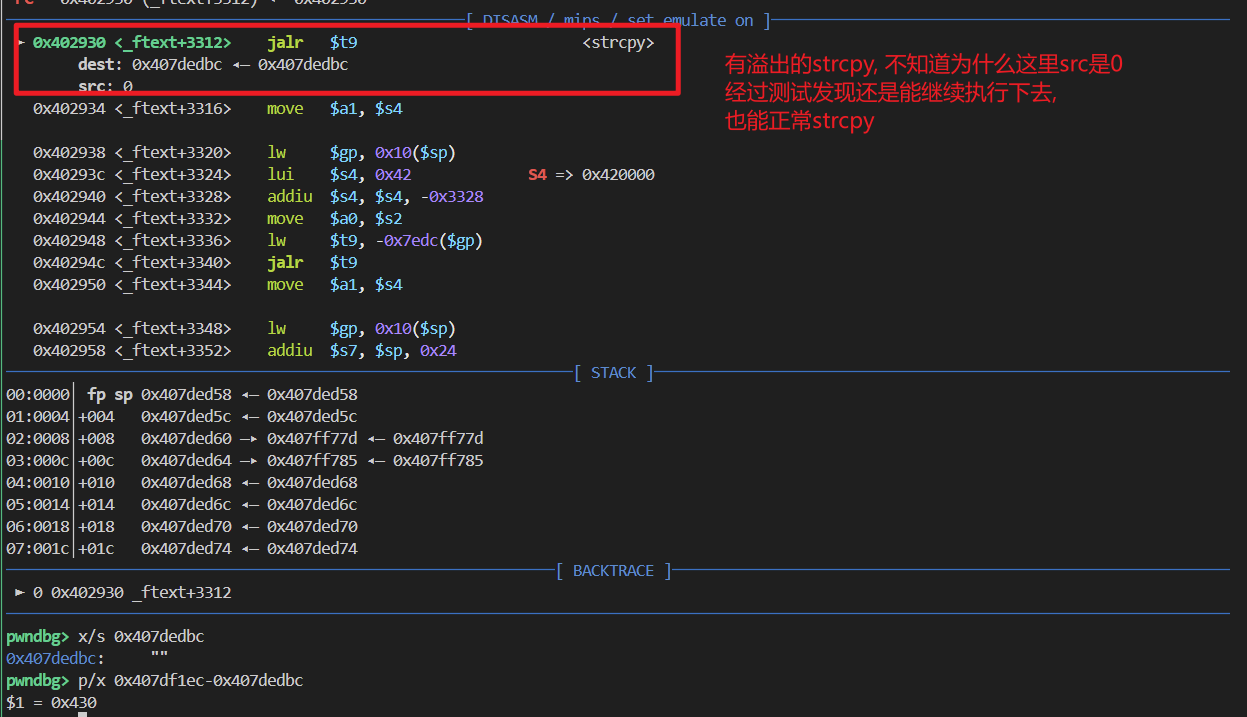Click the S4 => 0x420000 register annotation

pyautogui.click(x=590, y=175)
